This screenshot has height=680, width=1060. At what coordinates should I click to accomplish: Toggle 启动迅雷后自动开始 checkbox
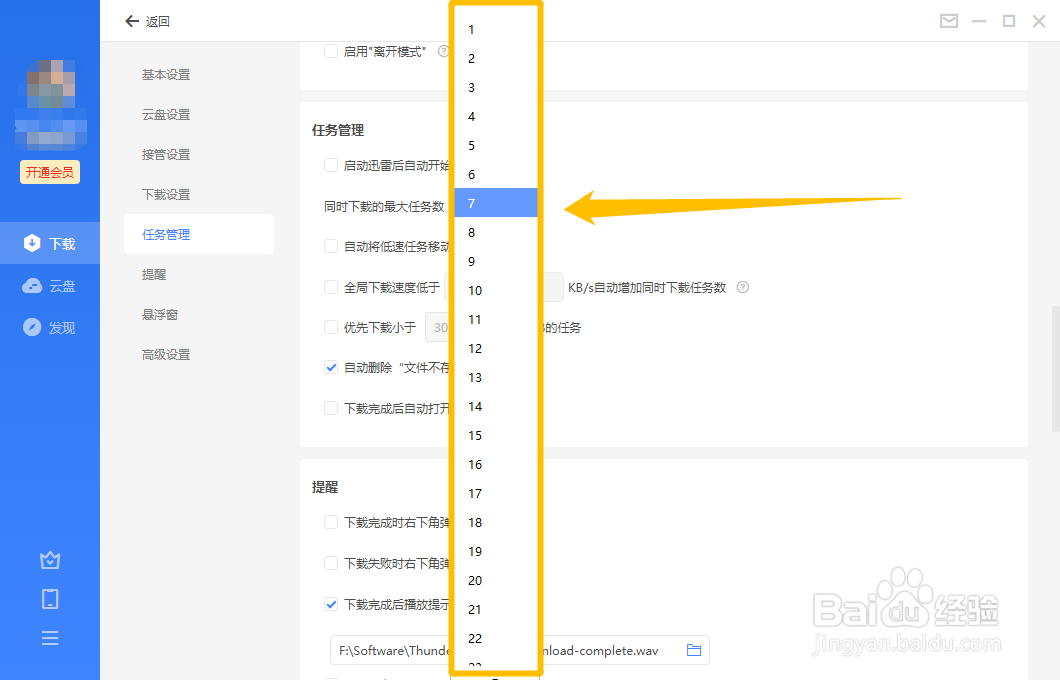click(x=331, y=165)
